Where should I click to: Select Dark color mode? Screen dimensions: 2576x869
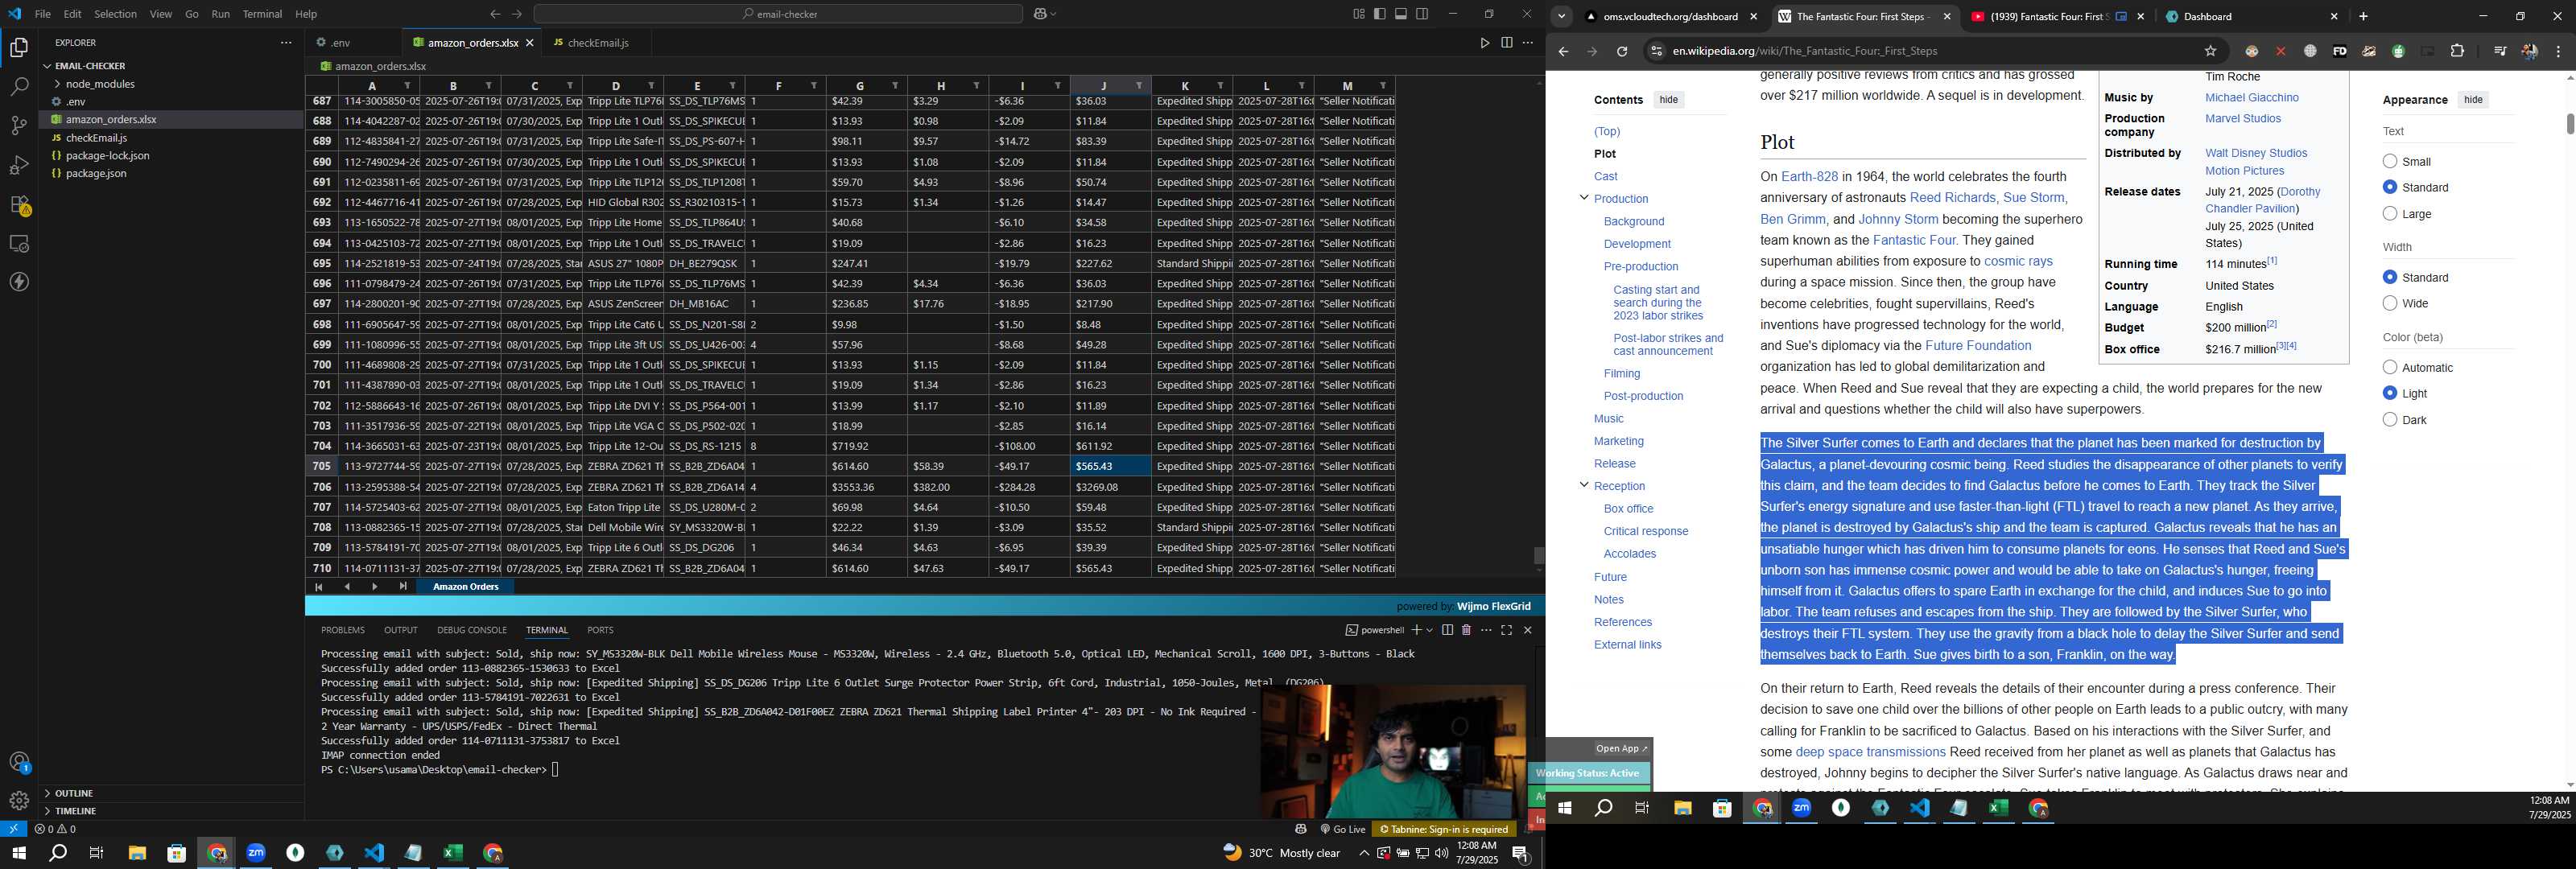click(2390, 420)
